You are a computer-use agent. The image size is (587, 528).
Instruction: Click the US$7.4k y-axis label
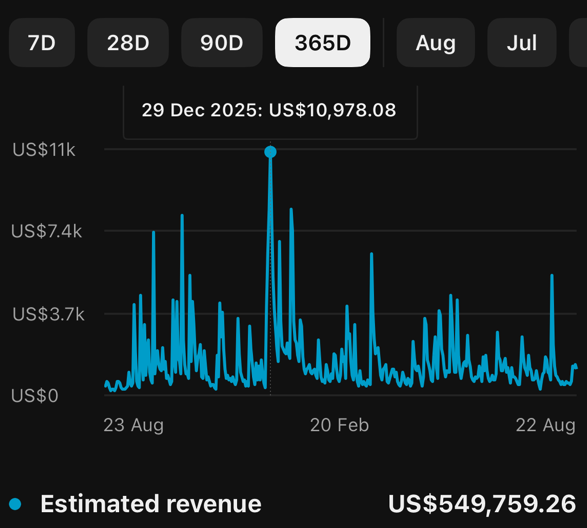pos(46,231)
